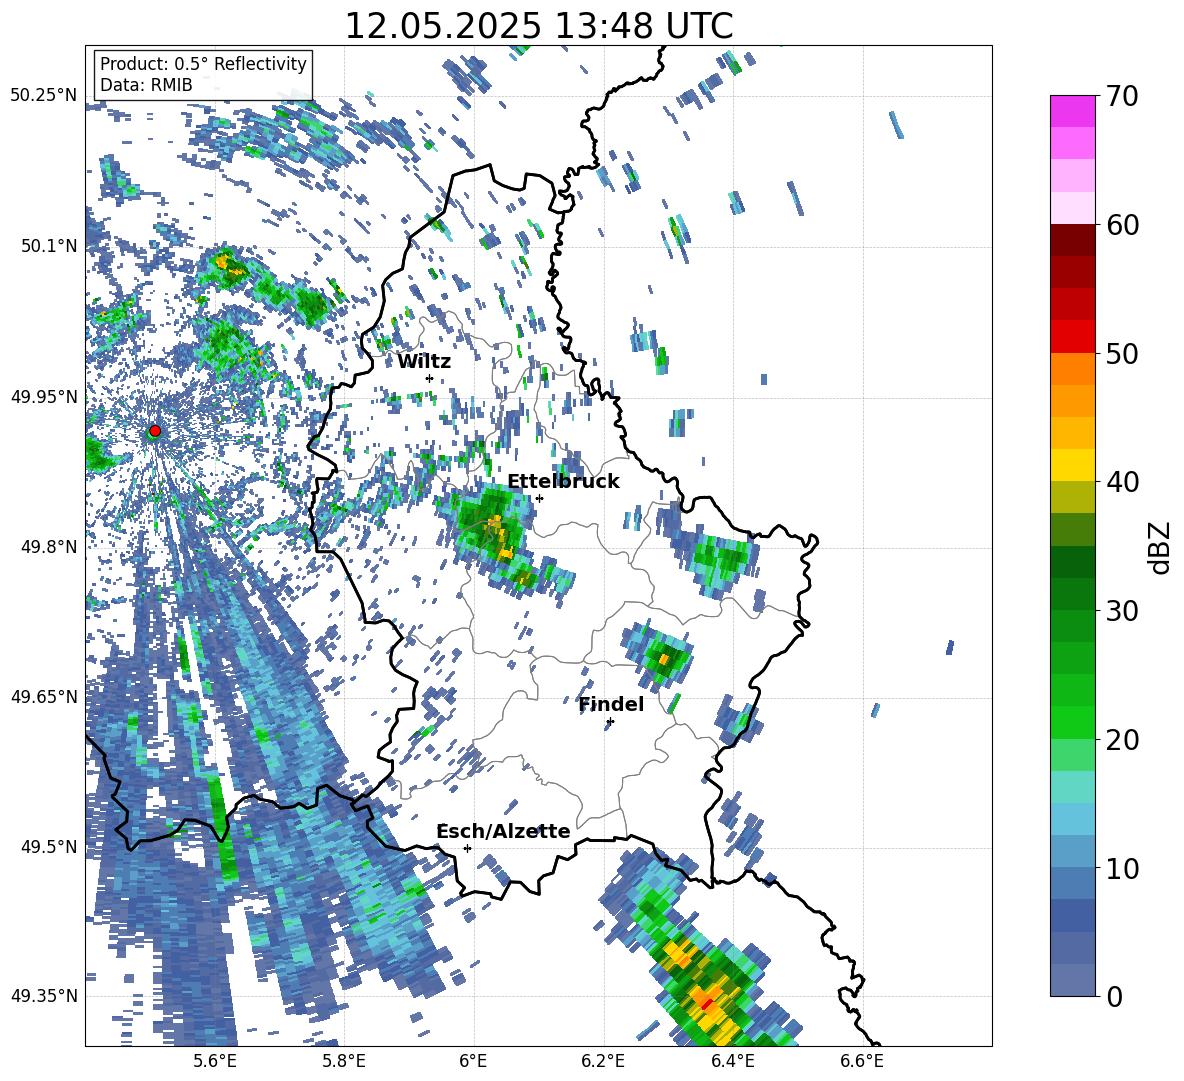This screenshot has height=1081, width=1184.
Task: Click the Findel station cross marker
Action: (610, 722)
